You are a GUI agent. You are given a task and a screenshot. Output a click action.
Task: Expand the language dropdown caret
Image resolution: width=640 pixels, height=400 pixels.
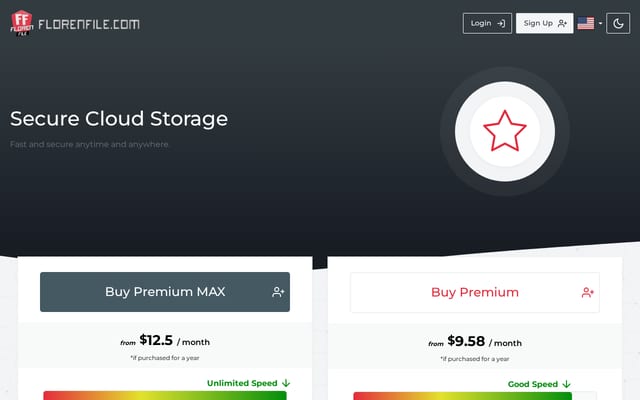[x=600, y=23]
